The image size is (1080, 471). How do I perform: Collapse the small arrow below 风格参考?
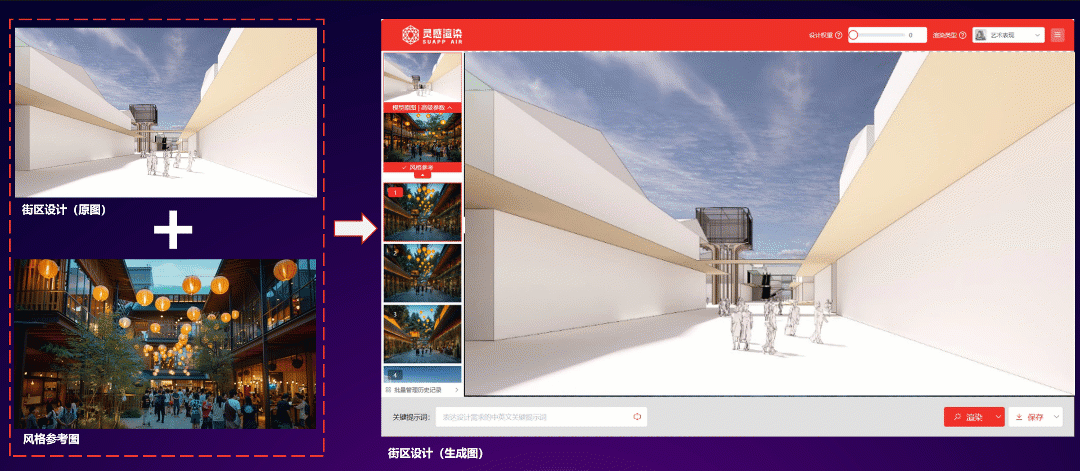422,175
